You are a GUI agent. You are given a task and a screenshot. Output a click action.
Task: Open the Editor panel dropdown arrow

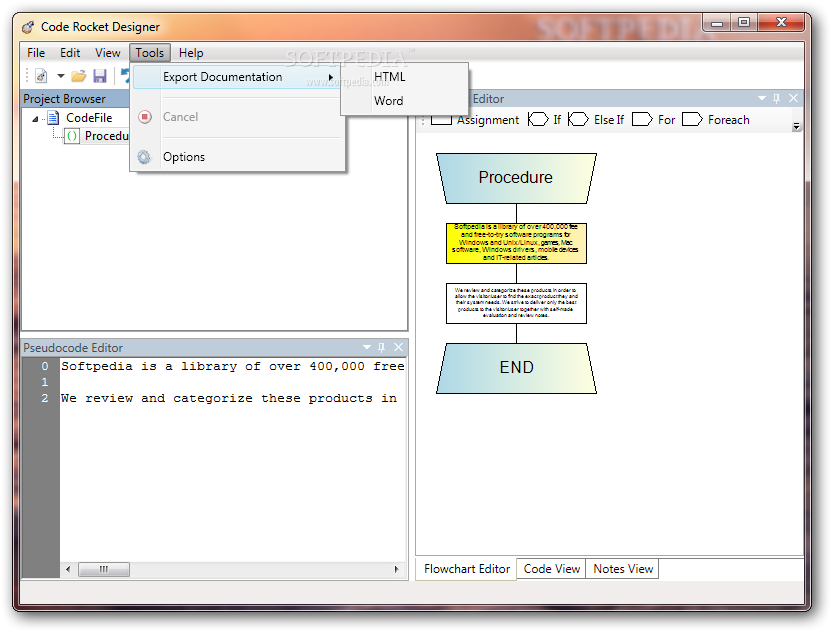pos(762,98)
